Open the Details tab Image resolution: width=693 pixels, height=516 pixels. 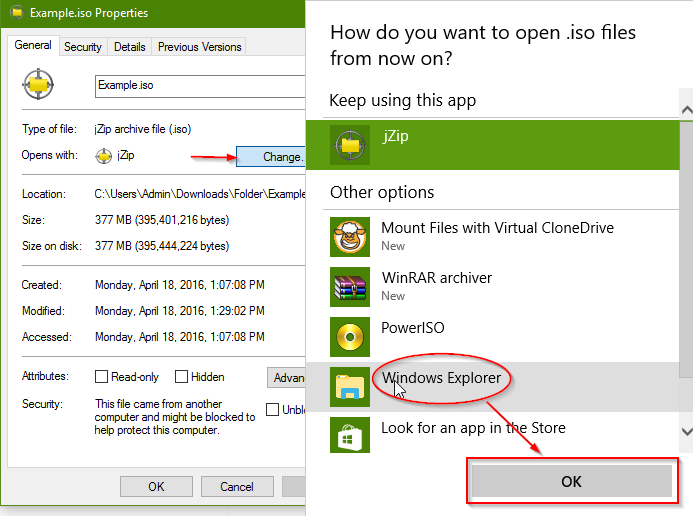(129, 47)
